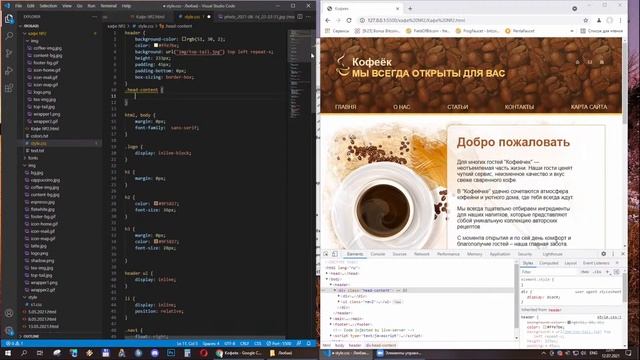Expand the script node in Elements tree
Screen dimensions: 640x360
point(331,336)
